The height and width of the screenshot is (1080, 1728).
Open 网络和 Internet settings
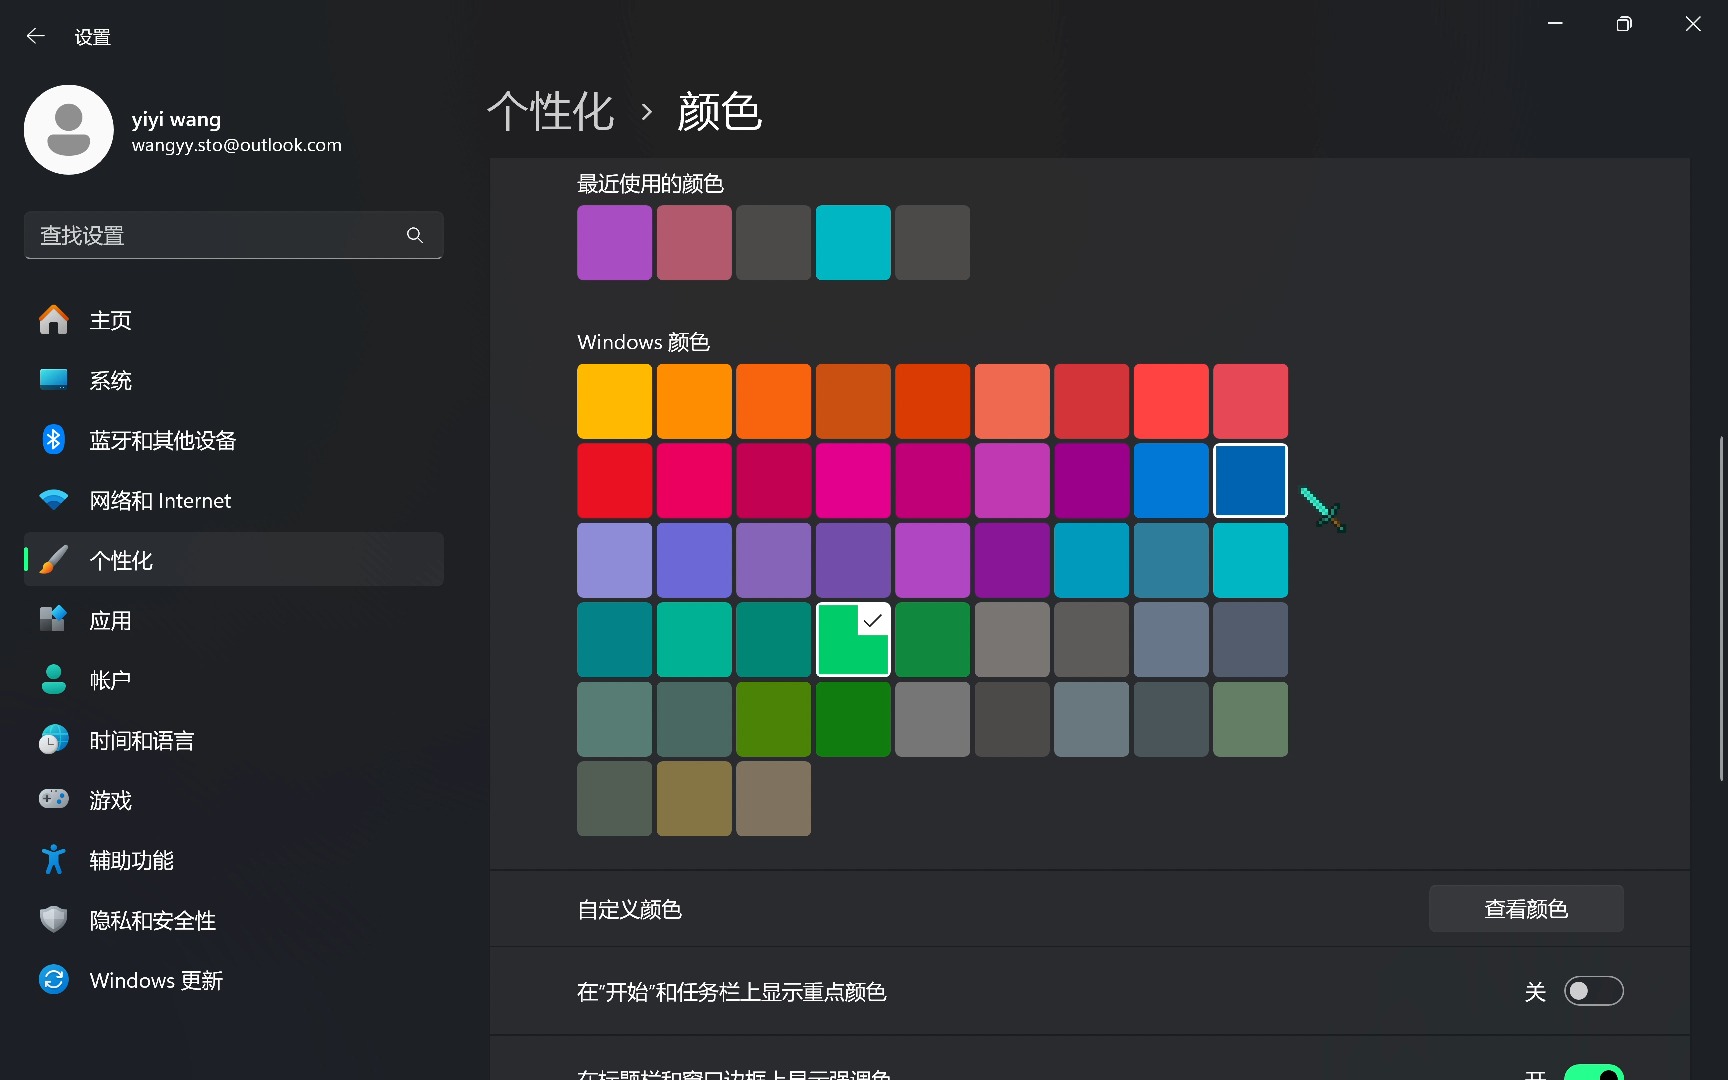pos(234,500)
